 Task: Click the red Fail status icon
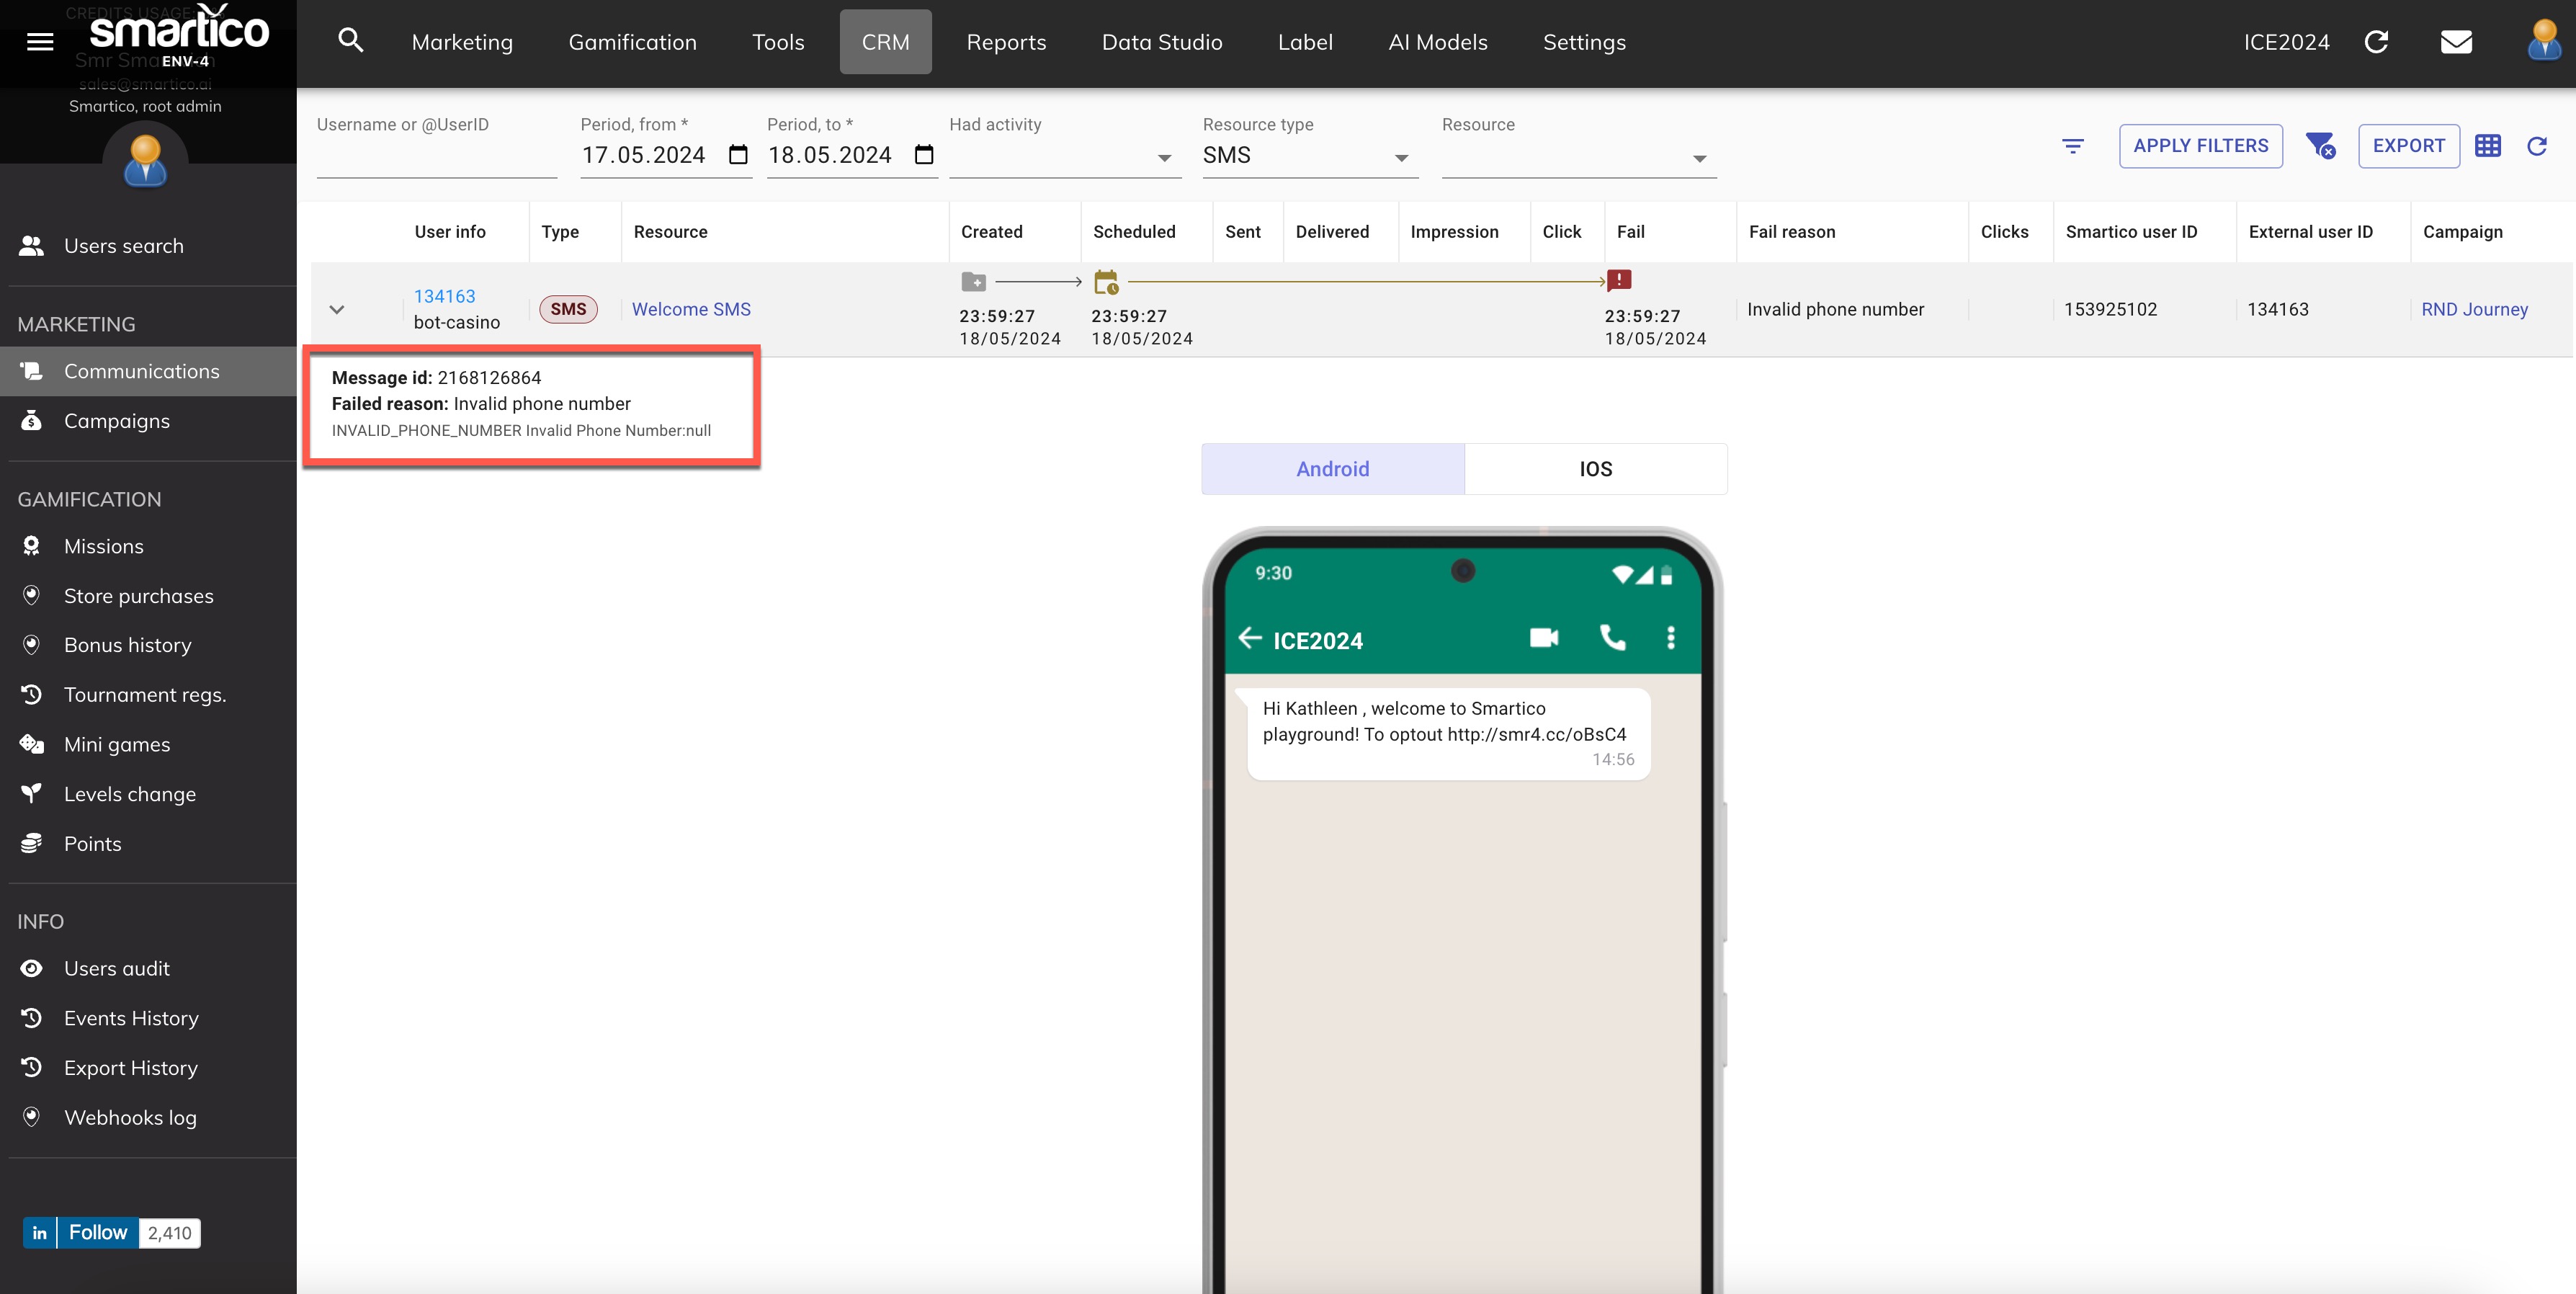point(1619,281)
